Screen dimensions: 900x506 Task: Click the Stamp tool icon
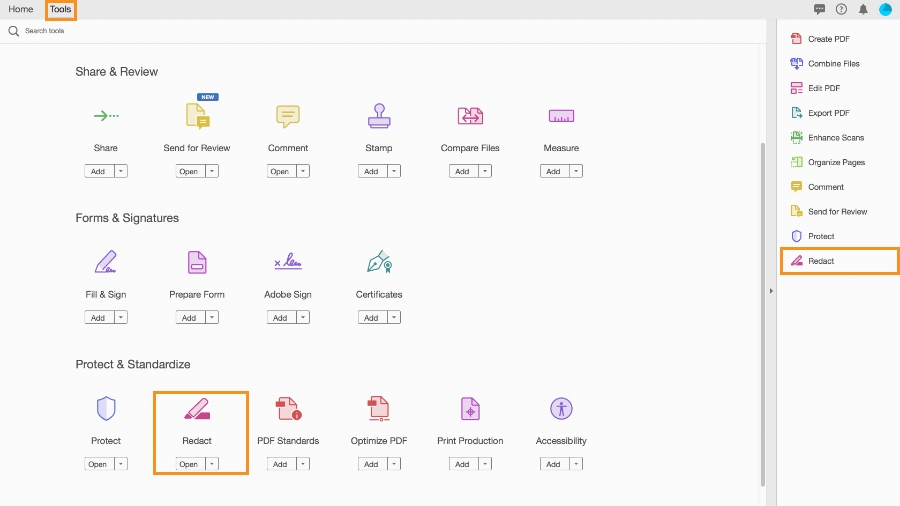(x=378, y=116)
